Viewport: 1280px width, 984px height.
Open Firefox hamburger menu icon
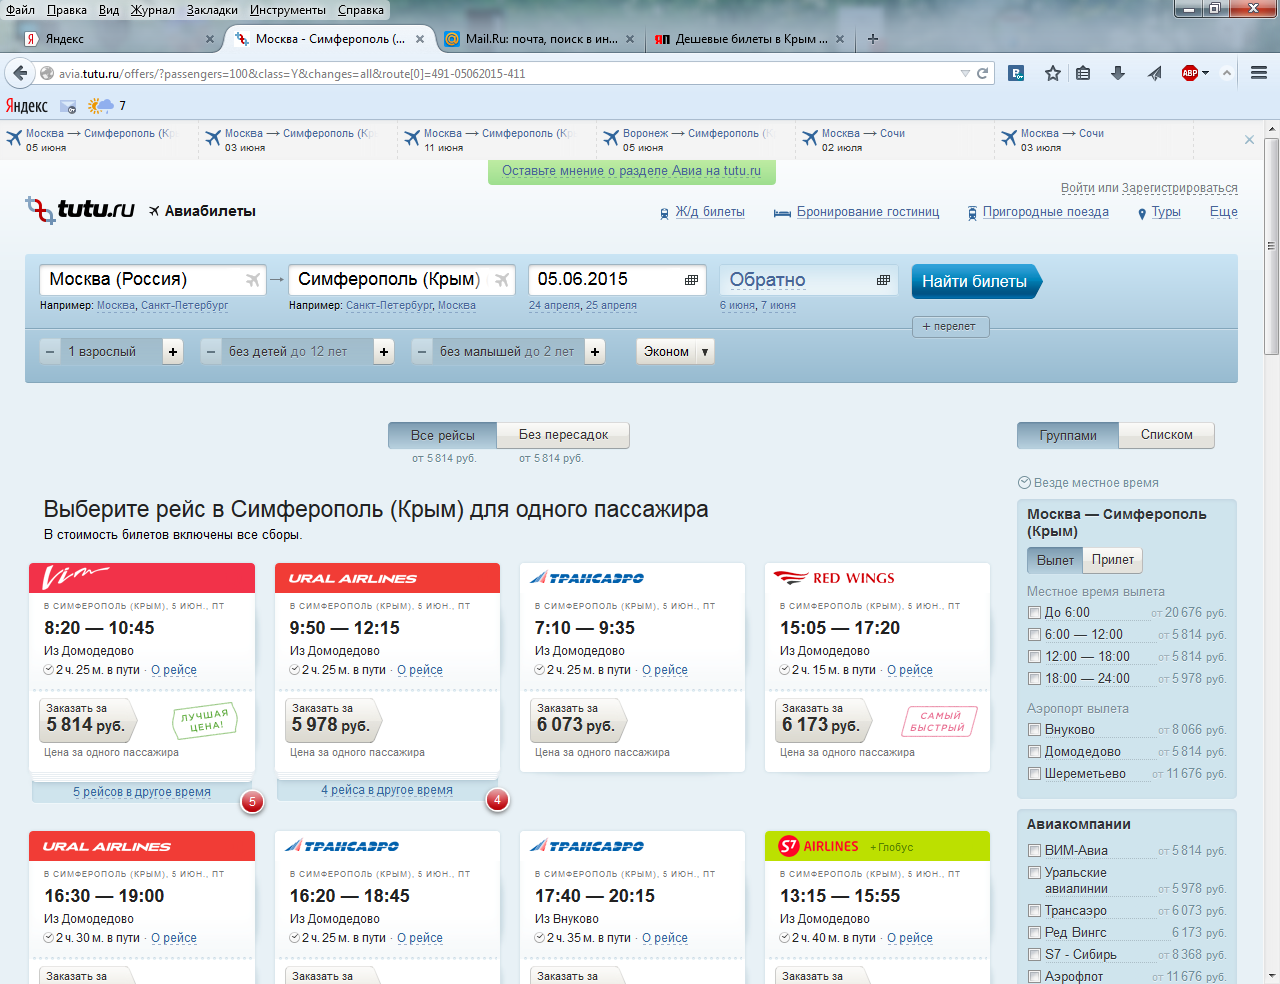pyautogui.click(x=1259, y=73)
